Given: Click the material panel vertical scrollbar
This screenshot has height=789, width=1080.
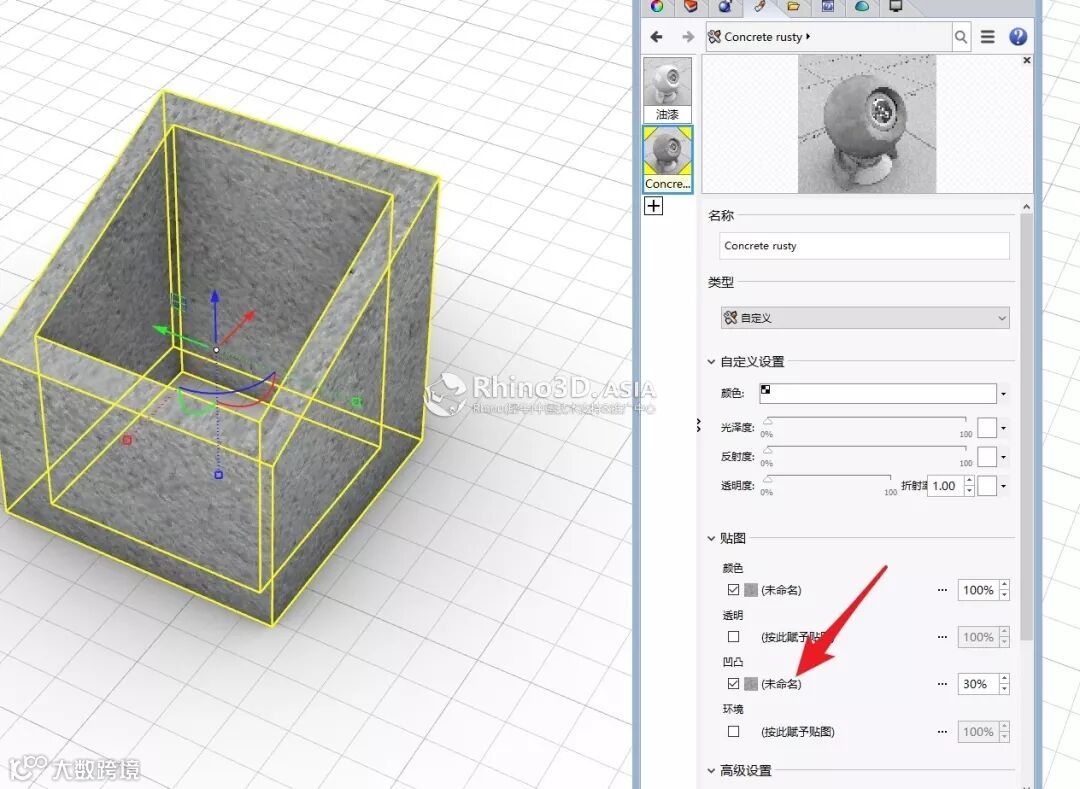Looking at the screenshot, I should point(1026,427).
